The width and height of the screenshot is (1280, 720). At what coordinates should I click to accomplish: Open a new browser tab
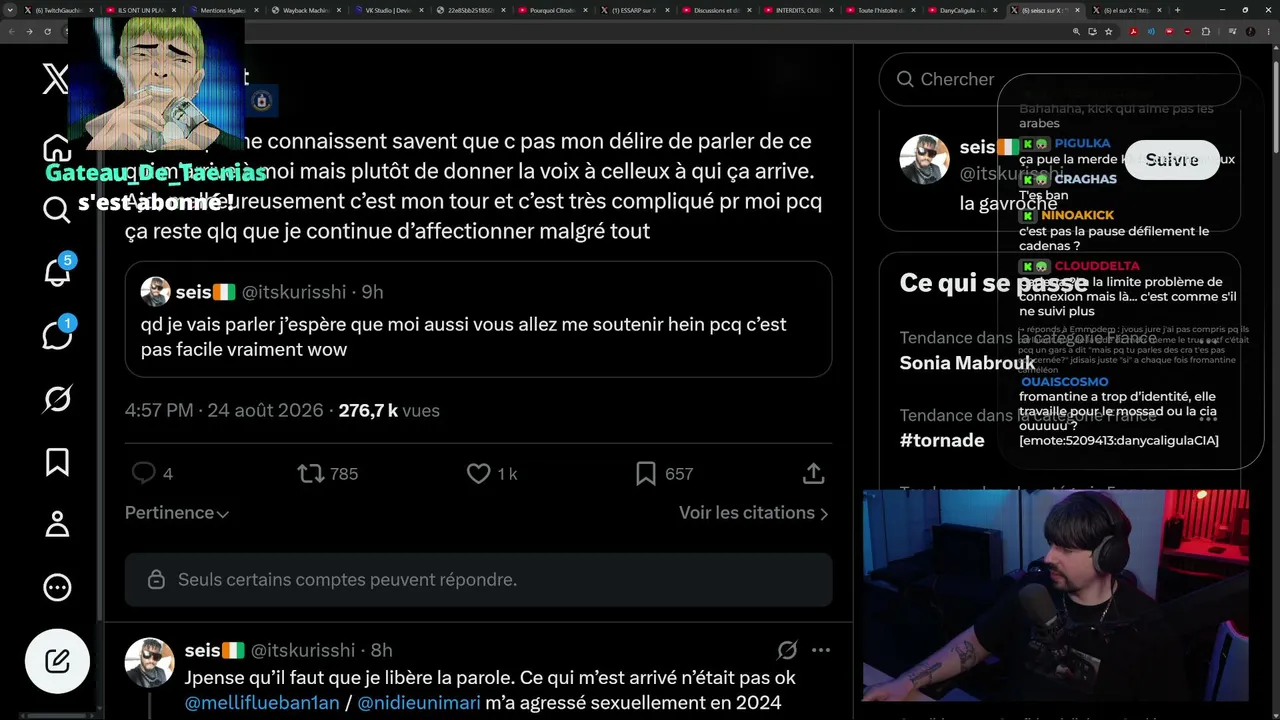coord(1177,10)
